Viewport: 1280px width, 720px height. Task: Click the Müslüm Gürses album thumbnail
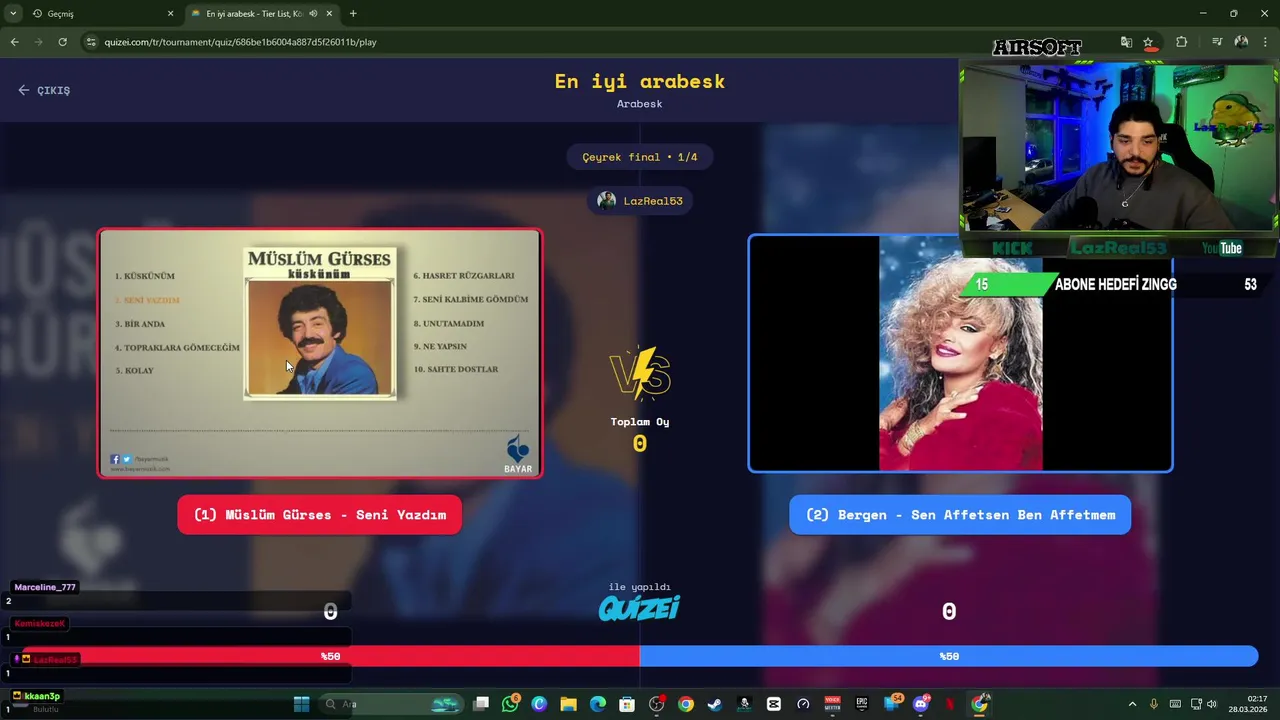pyautogui.click(x=320, y=353)
